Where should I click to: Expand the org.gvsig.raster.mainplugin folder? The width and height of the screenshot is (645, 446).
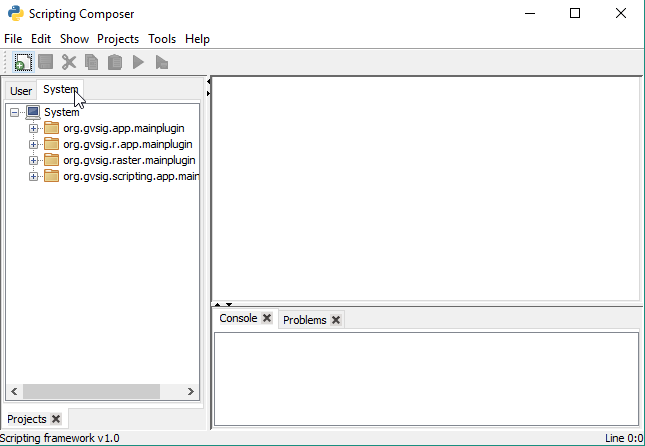(x=34, y=160)
